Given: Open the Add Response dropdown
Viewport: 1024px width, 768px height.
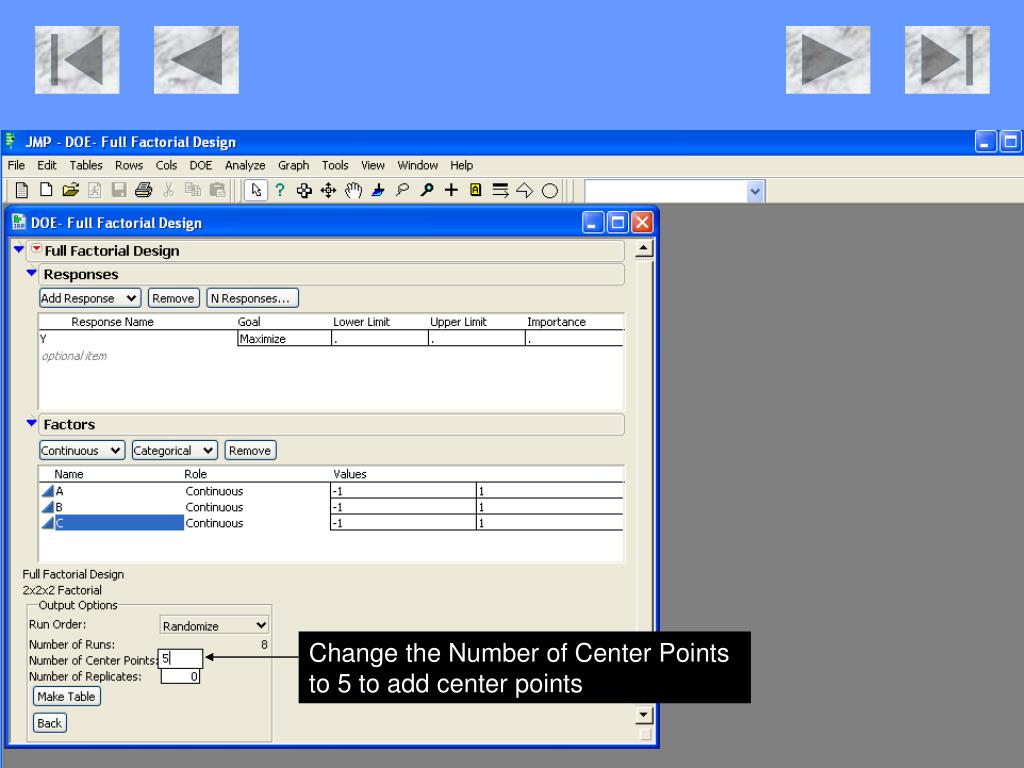Looking at the screenshot, I should 90,298.
